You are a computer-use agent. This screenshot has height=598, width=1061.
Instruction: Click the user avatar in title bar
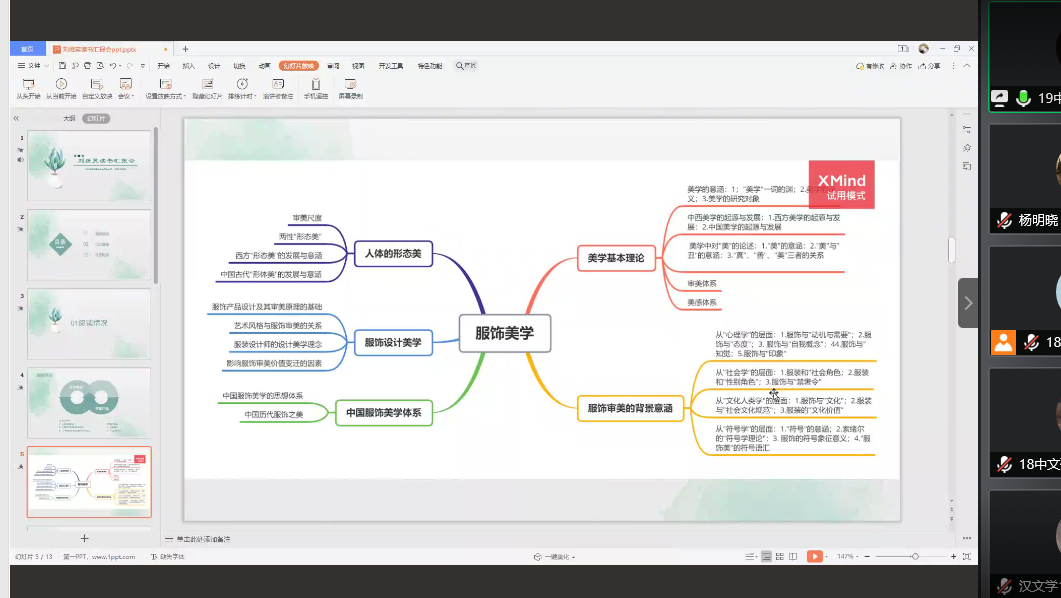coord(924,49)
